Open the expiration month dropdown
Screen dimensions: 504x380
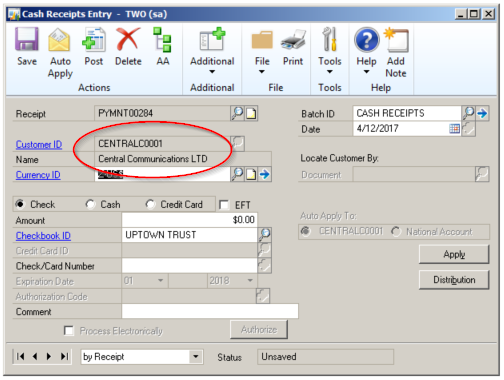click(x=160, y=281)
